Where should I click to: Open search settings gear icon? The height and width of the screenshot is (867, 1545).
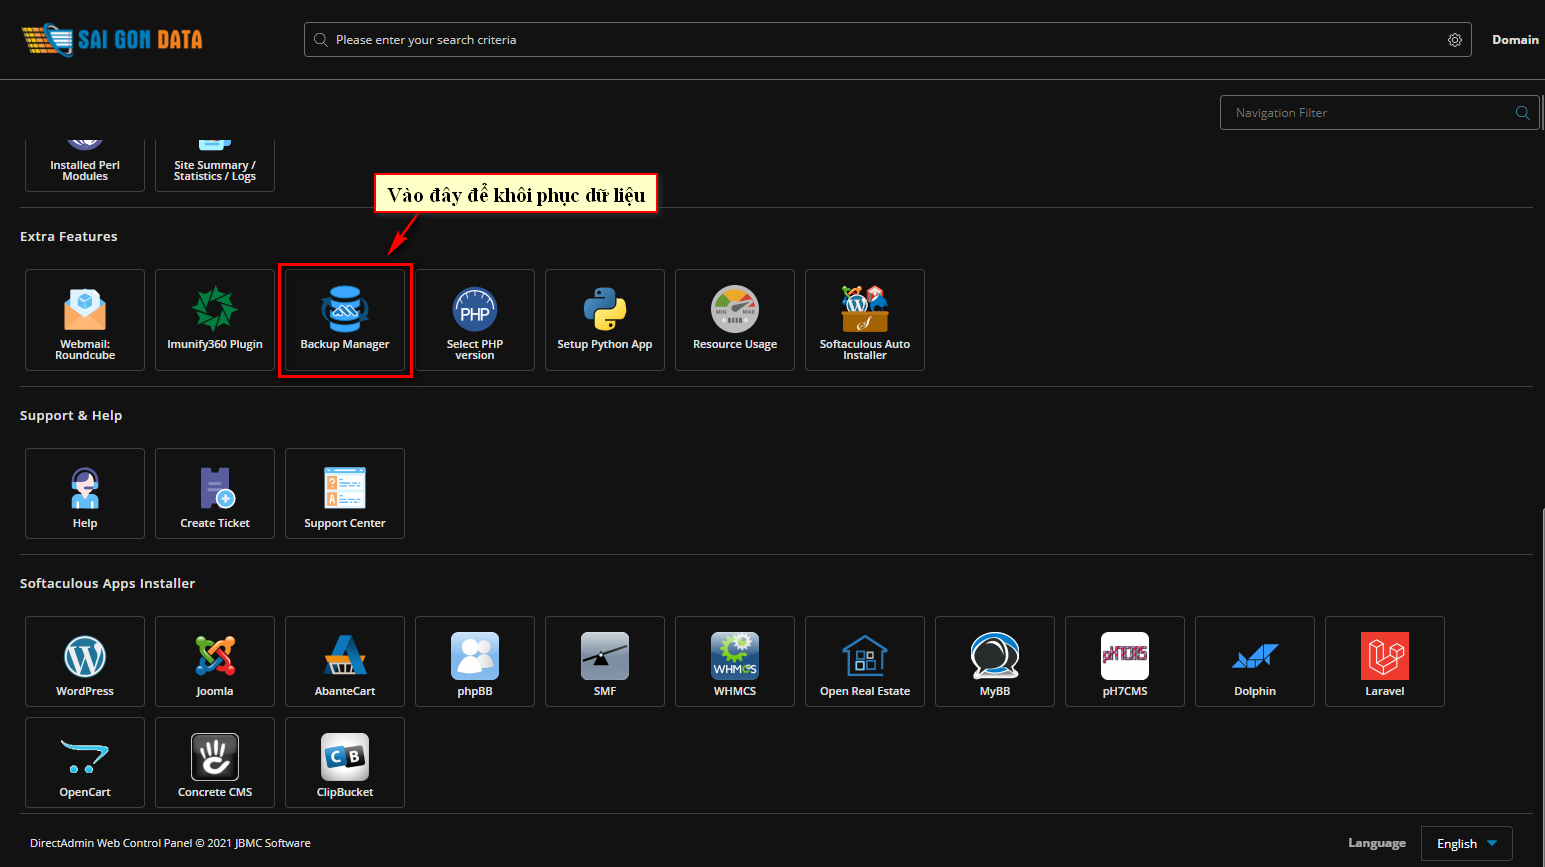point(1455,40)
